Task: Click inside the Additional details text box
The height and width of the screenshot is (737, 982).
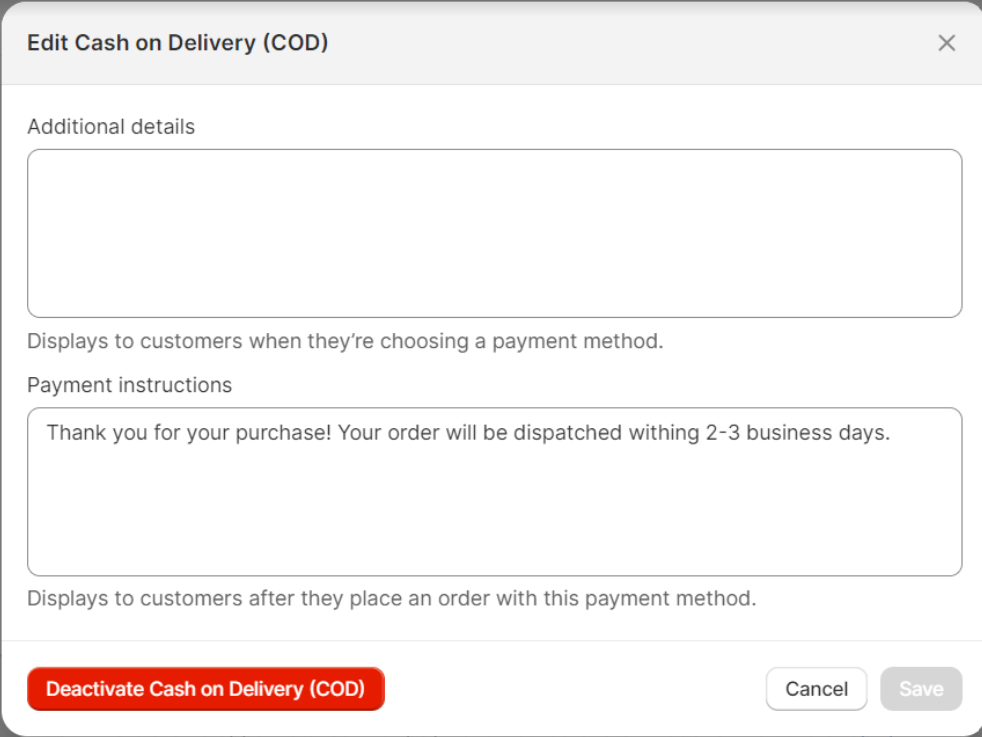Action: click(x=494, y=233)
